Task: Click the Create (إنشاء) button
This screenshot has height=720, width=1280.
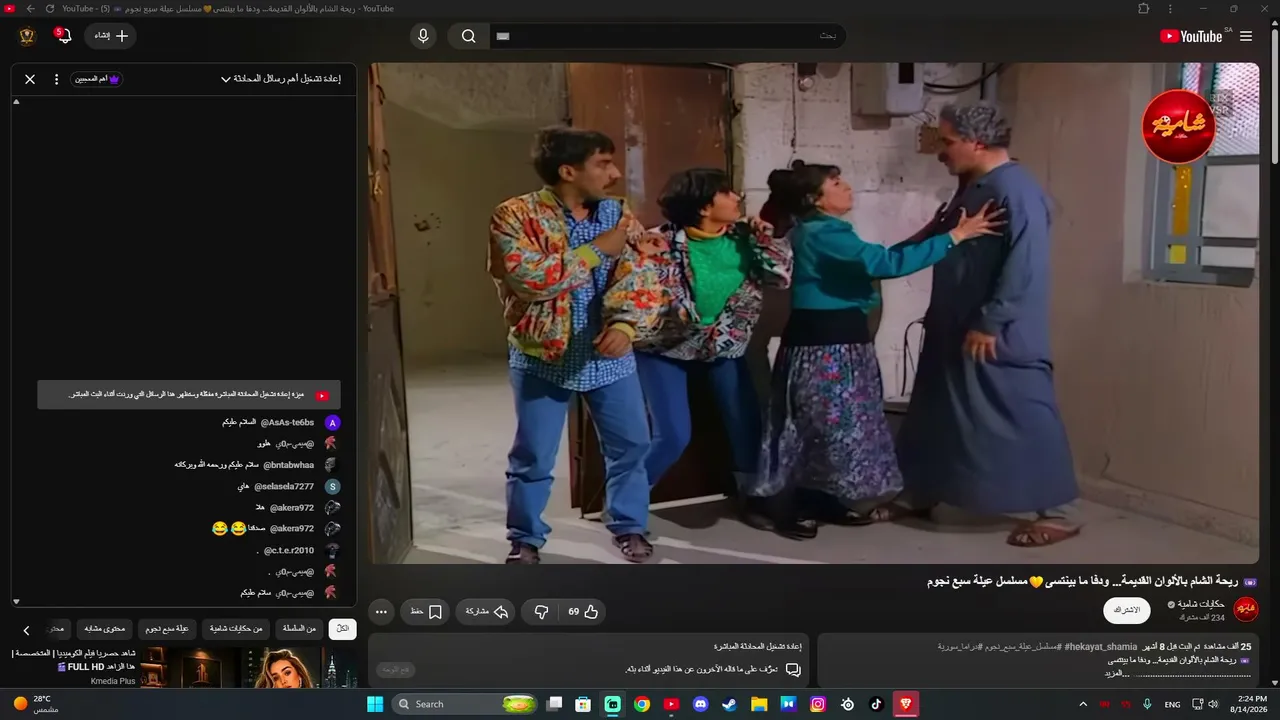Action: coord(111,36)
